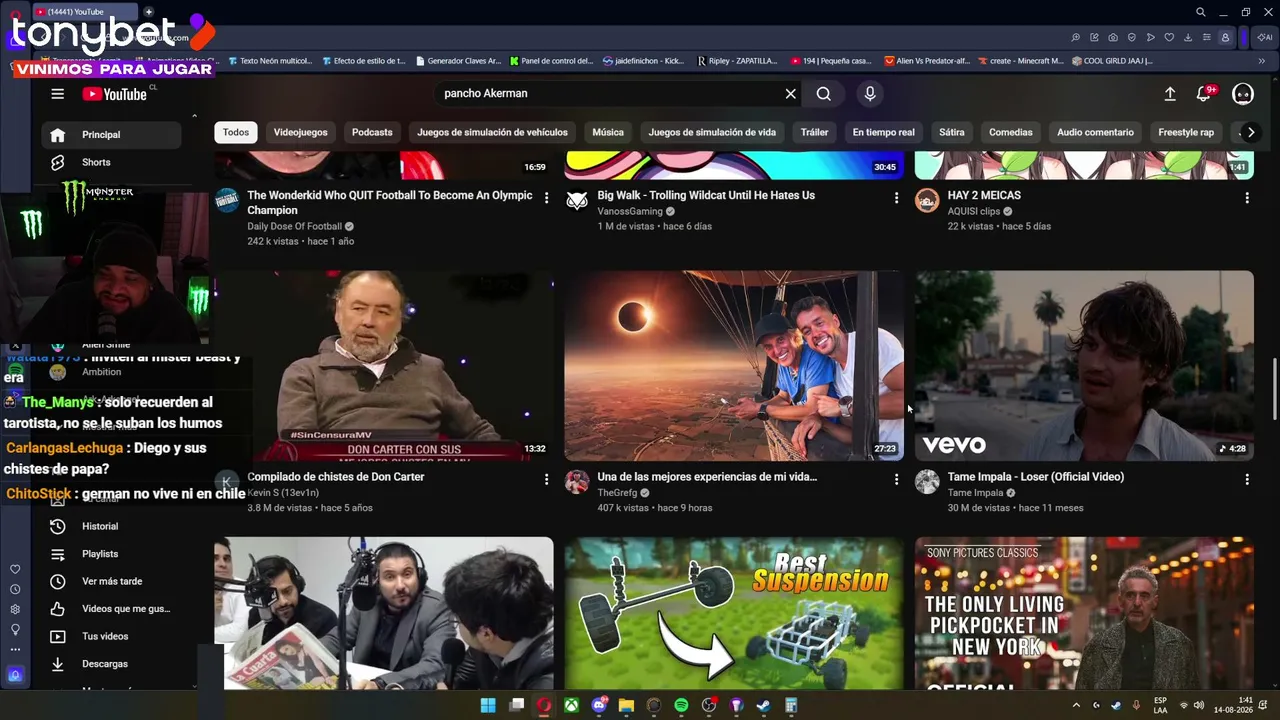
Task: Open YouTube notifications bell
Action: (1204, 94)
